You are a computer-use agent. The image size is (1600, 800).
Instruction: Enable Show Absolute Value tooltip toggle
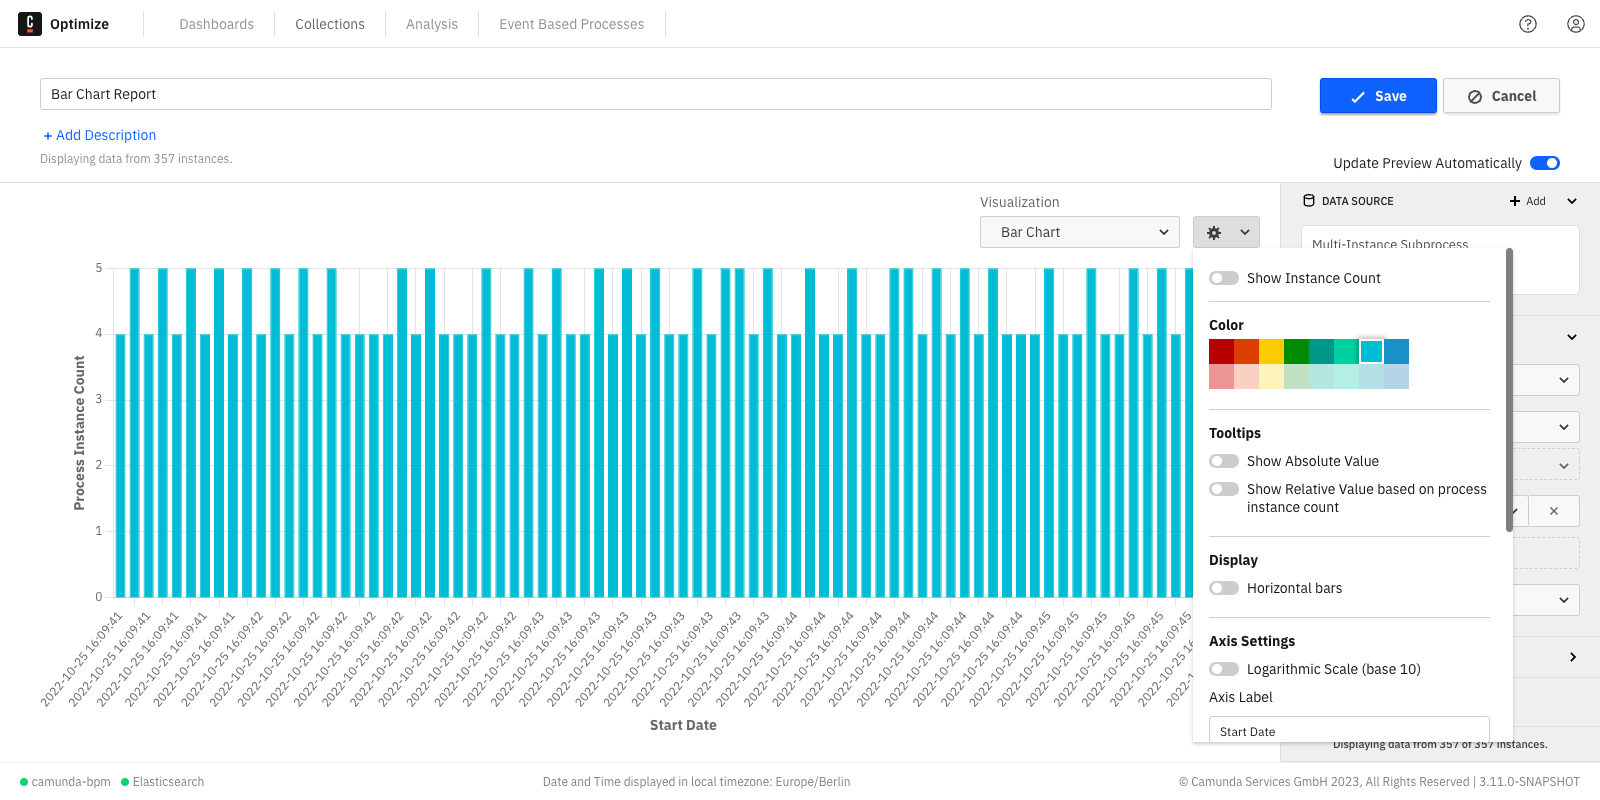click(x=1224, y=461)
